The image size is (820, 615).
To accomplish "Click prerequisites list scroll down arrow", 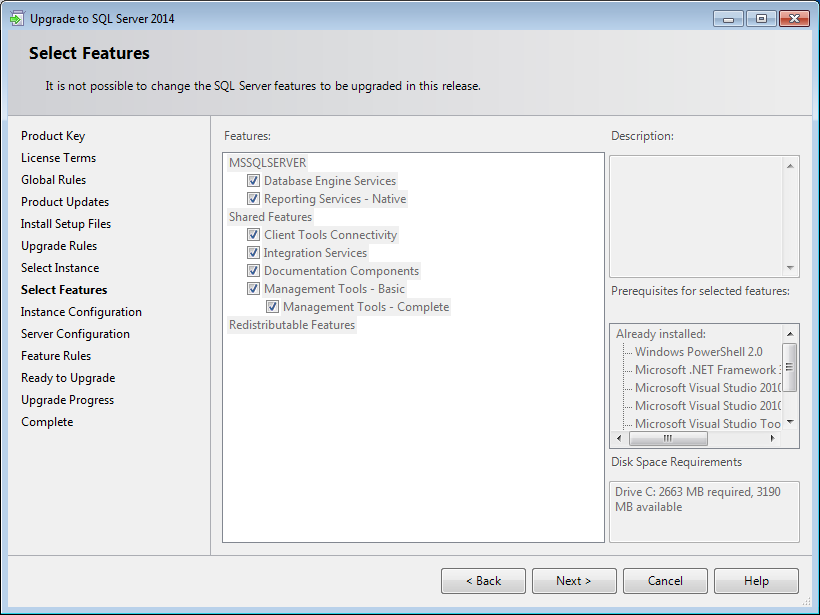I will (x=790, y=422).
